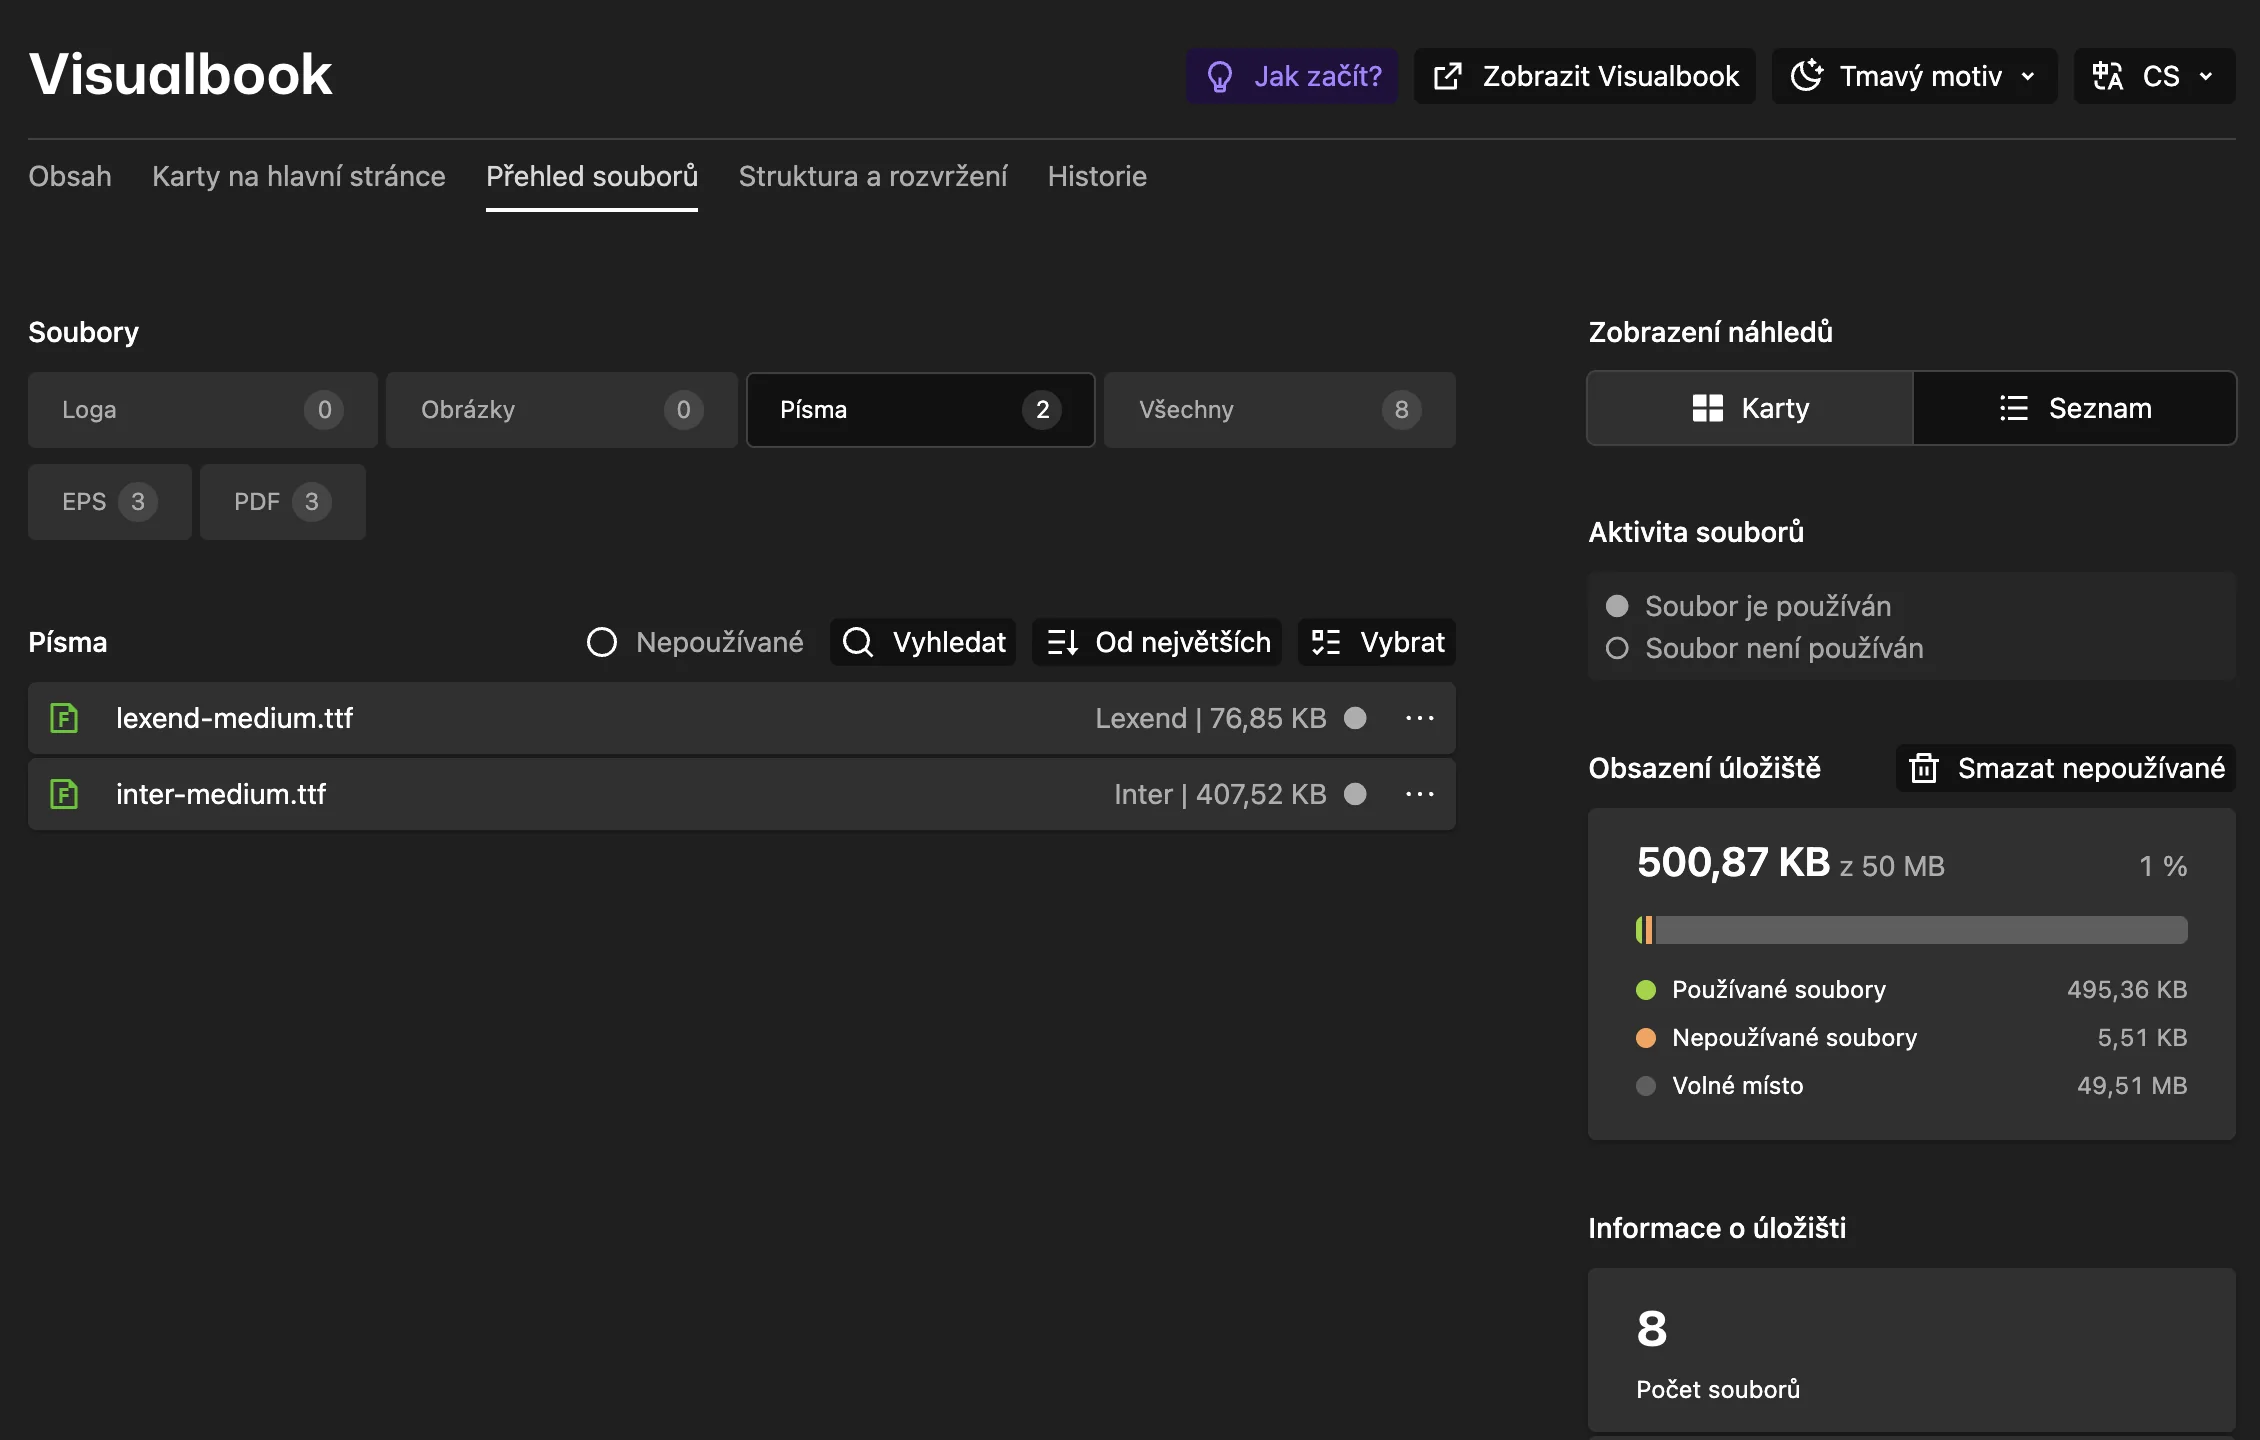Click the Visualbook logo title
This screenshot has width=2260, height=1440.
[x=180, y=74]
